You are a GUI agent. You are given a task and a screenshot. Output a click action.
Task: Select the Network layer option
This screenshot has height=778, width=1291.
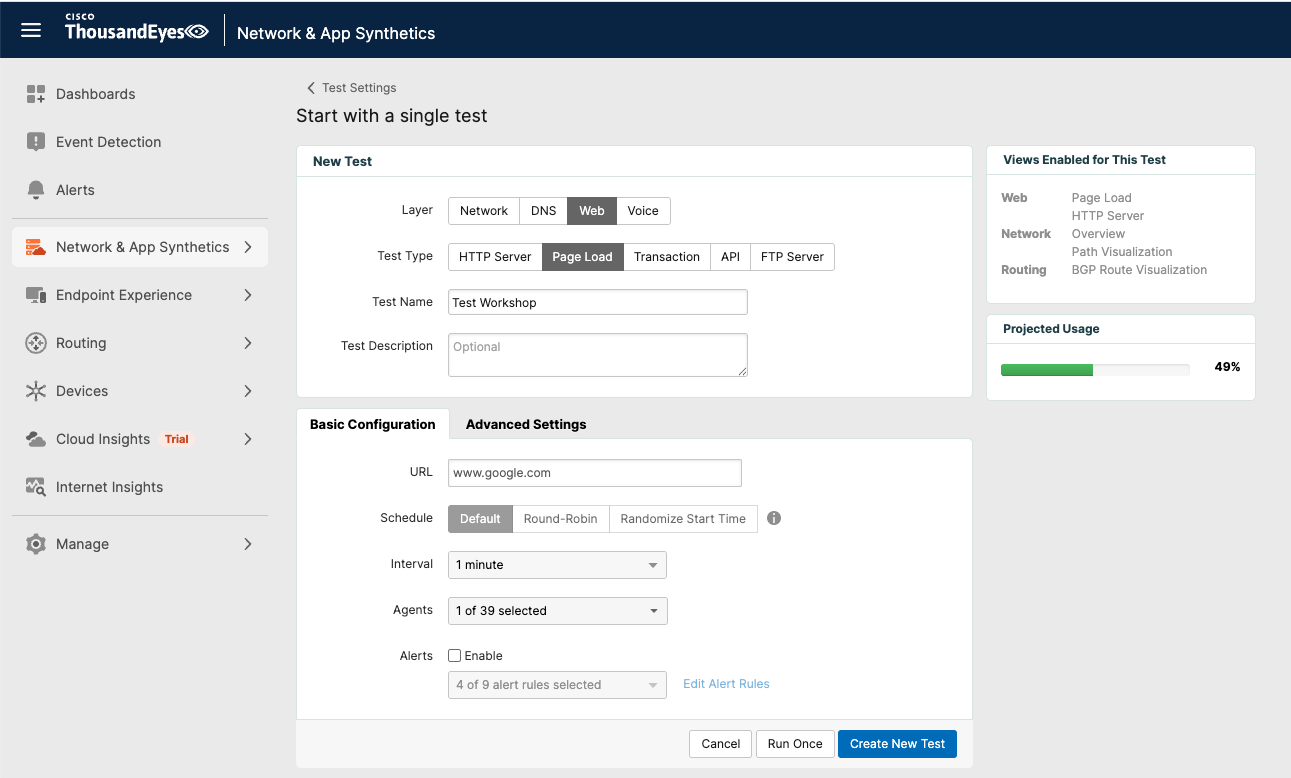(484, 211)
